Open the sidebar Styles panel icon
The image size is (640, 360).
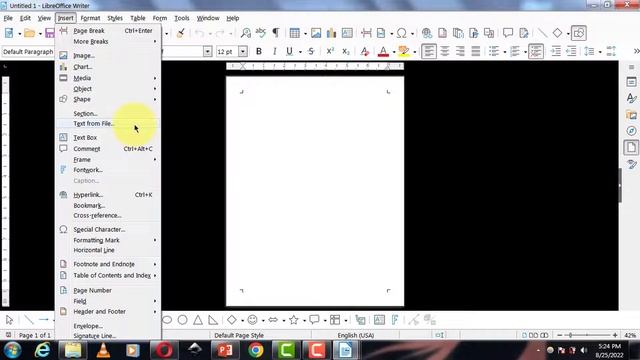631,98
